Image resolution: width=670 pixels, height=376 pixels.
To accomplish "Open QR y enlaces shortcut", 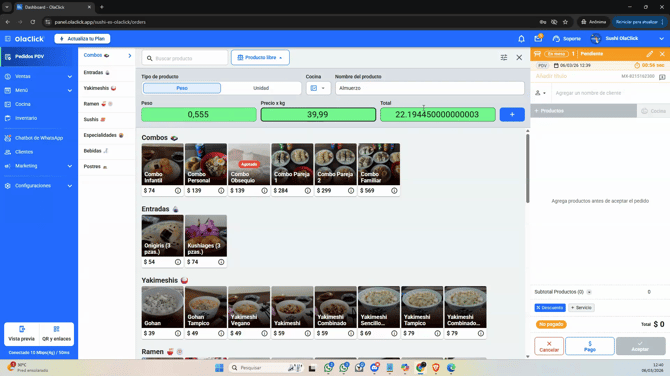I will coord(56,334).
